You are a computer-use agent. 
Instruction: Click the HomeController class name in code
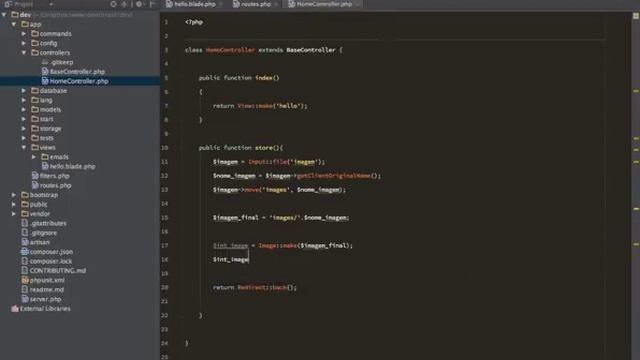230,50
